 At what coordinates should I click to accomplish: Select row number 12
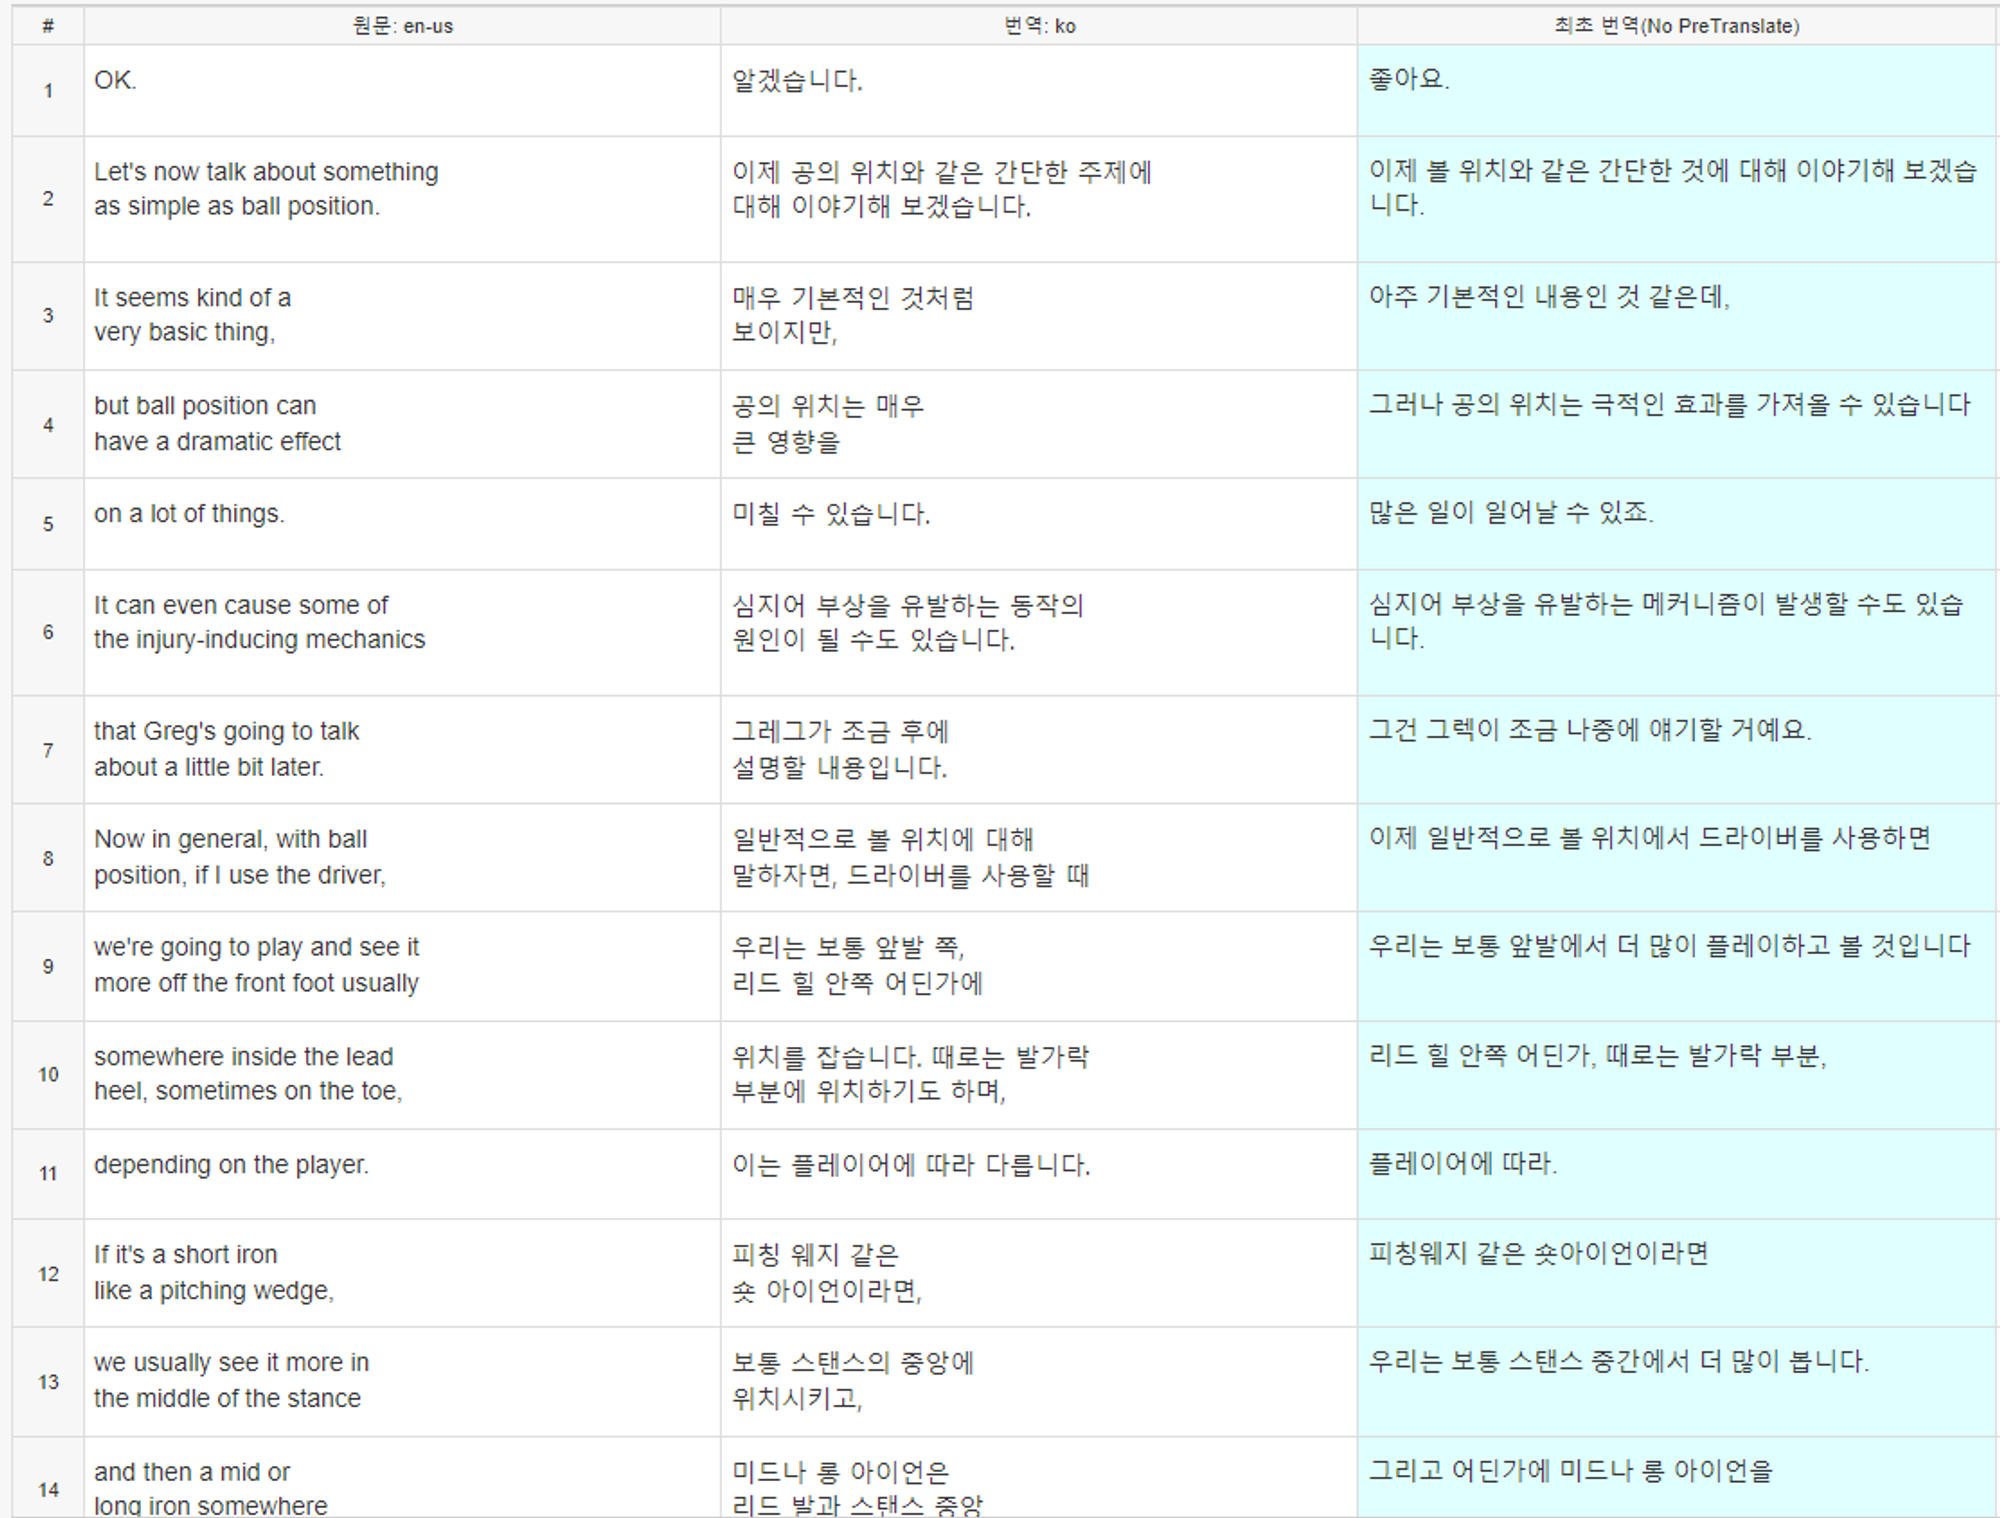(x=47, y=1273)
